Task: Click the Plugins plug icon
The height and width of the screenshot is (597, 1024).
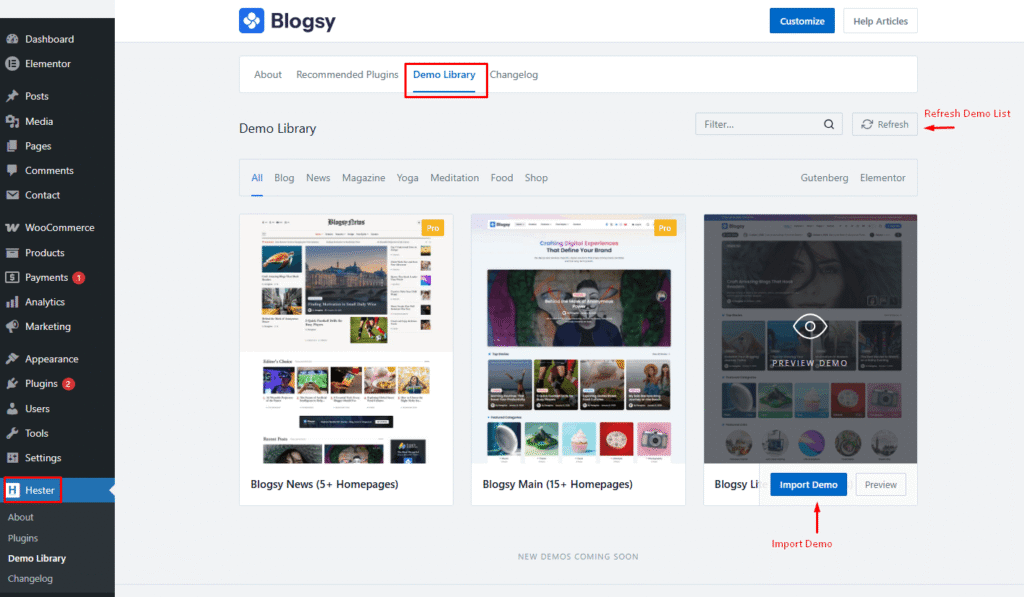Action: click(12, 383)
